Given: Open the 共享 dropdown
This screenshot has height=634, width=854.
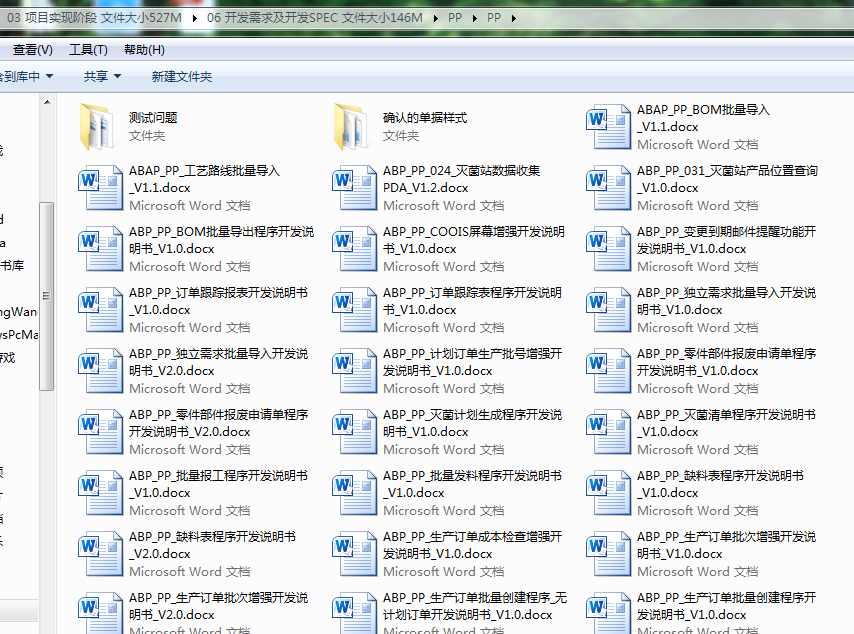Looking at the screenshot, I should tap(102, 76).
